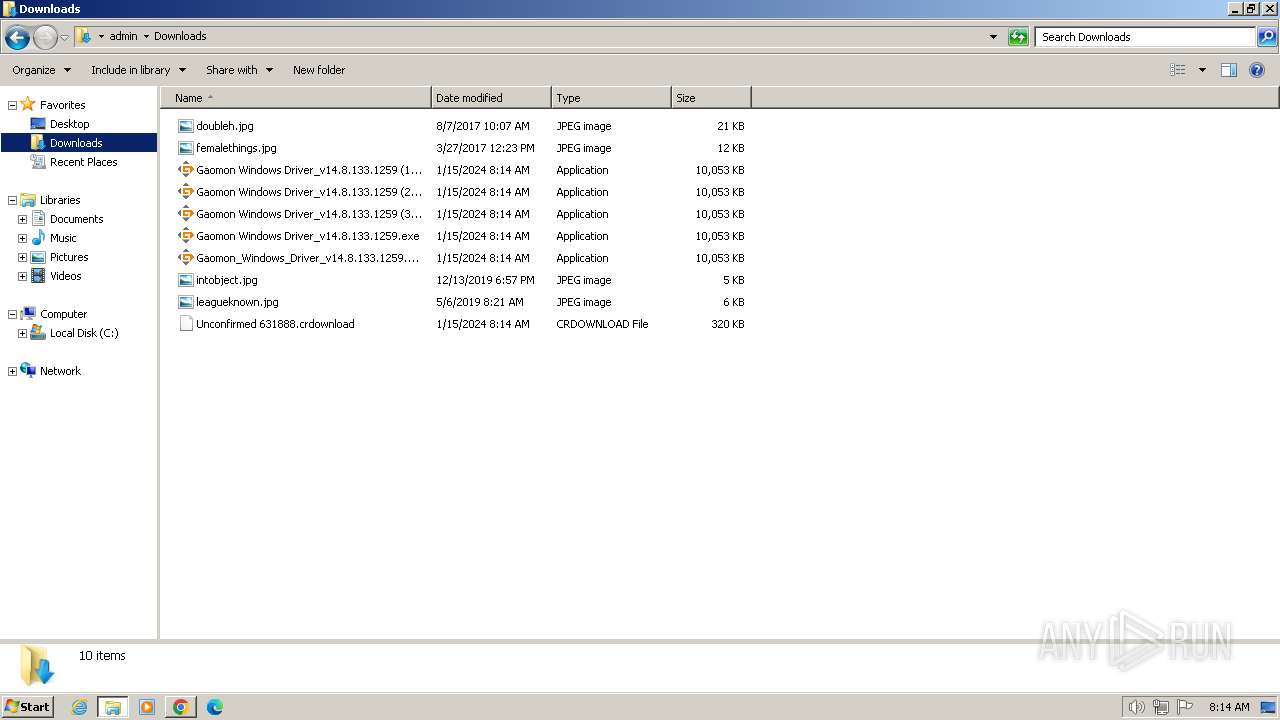Expand the Pictures library
Viewport: 1280px width, 720px height.
22,257
